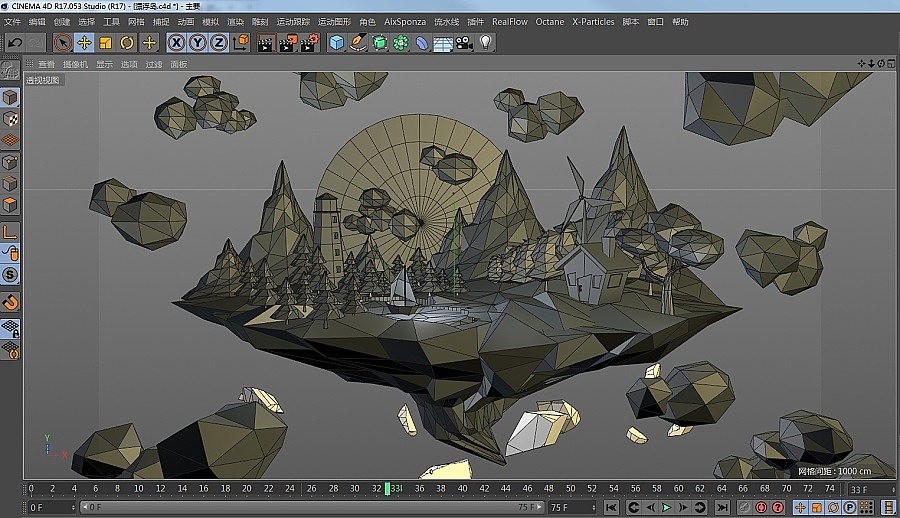Open the recent tools cross icon
The width and height of the screenshot is (900, 518).
click(x=149, y=42)
